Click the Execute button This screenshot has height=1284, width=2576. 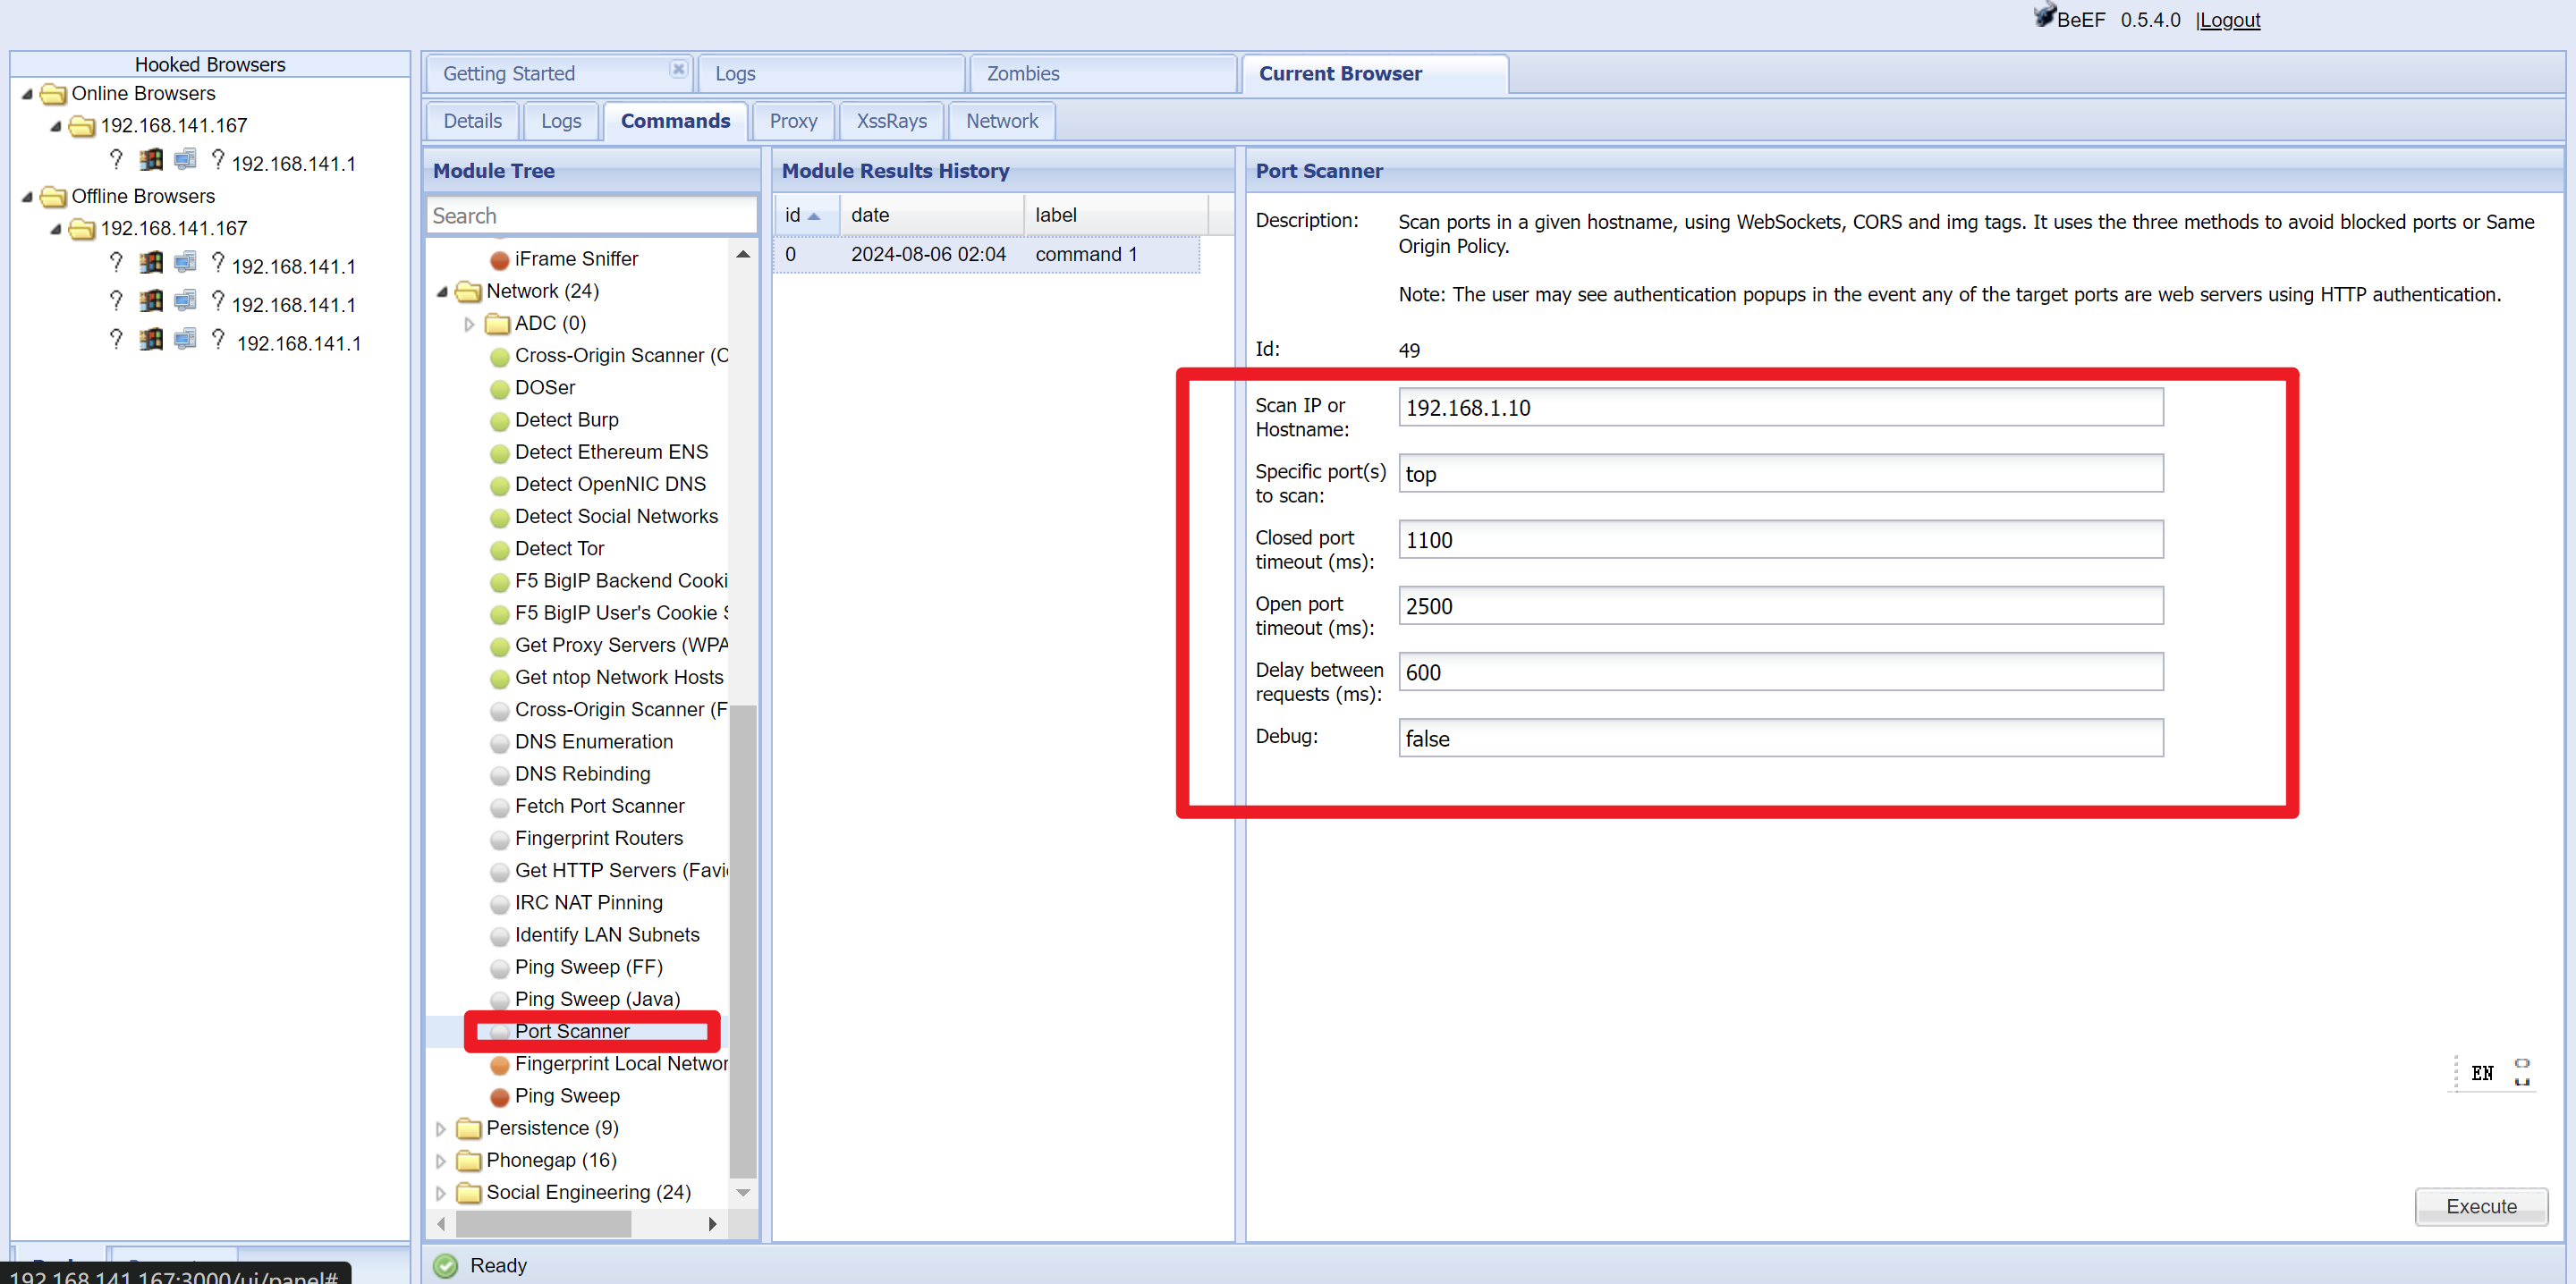tap(2481, 1207)
